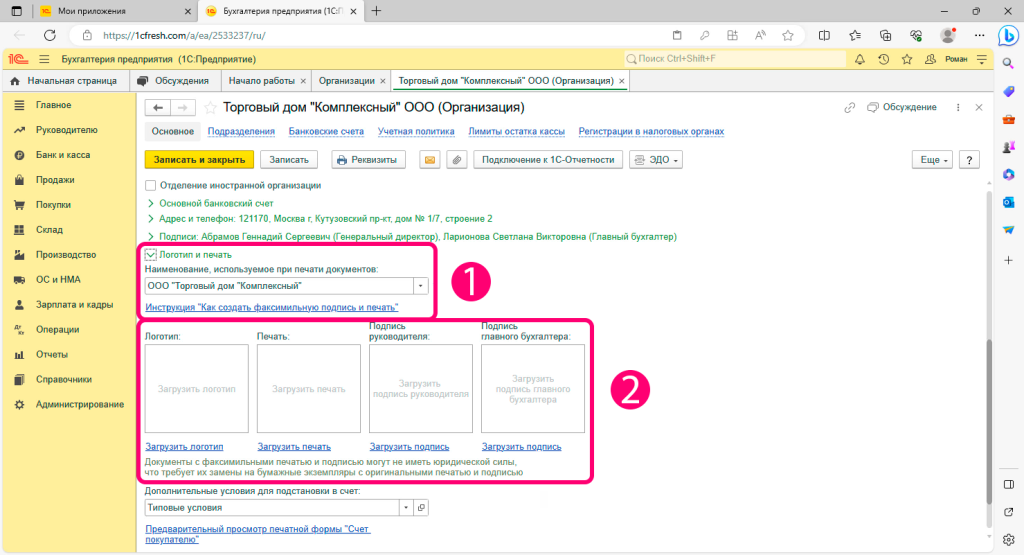Open the Еще dropdown menu
The image size is (1024, 555).
(933, 160)
